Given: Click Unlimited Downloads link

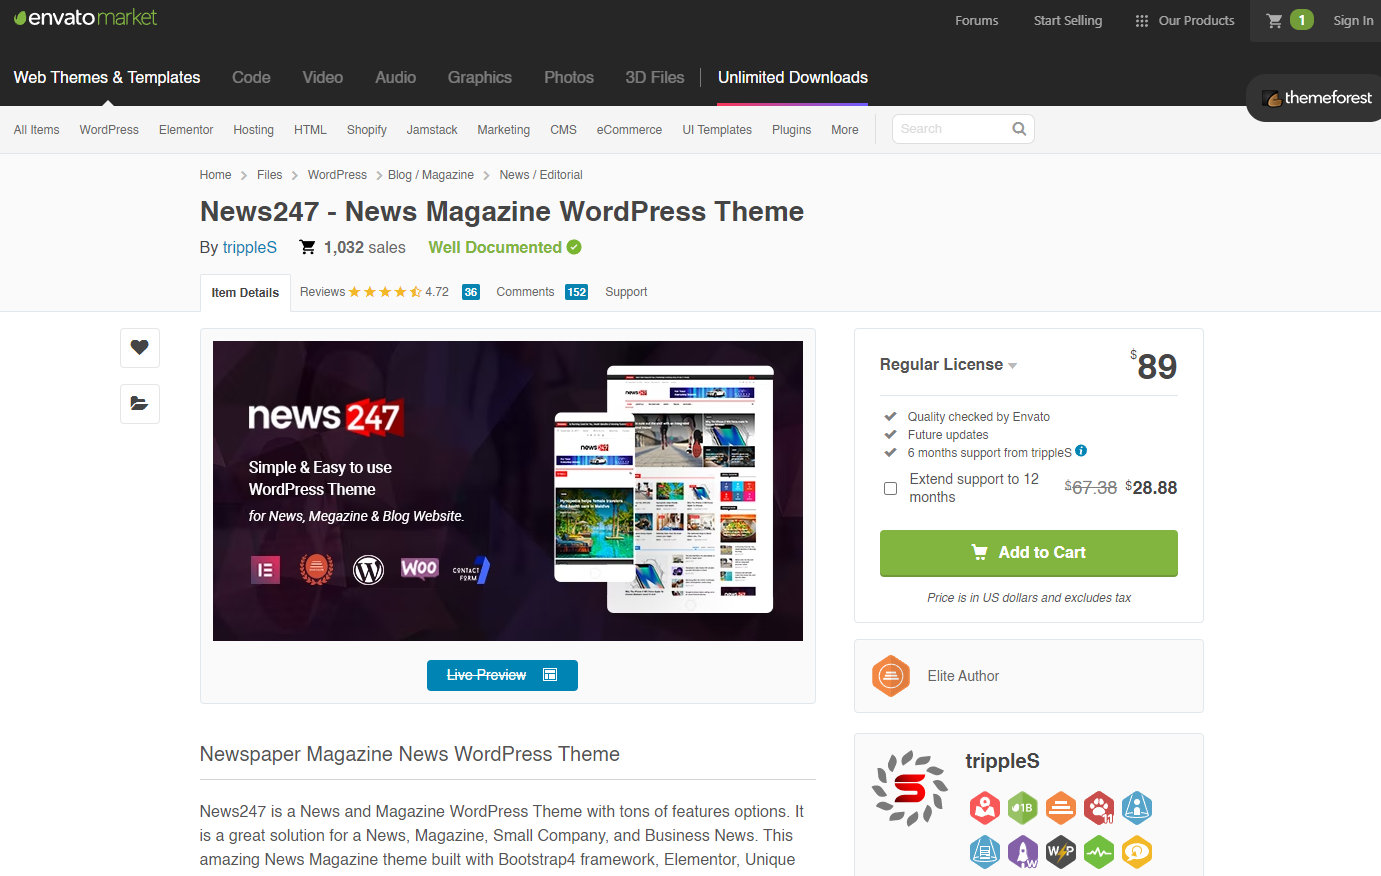Looking at the screenshot, I should (x=793, y=78).
